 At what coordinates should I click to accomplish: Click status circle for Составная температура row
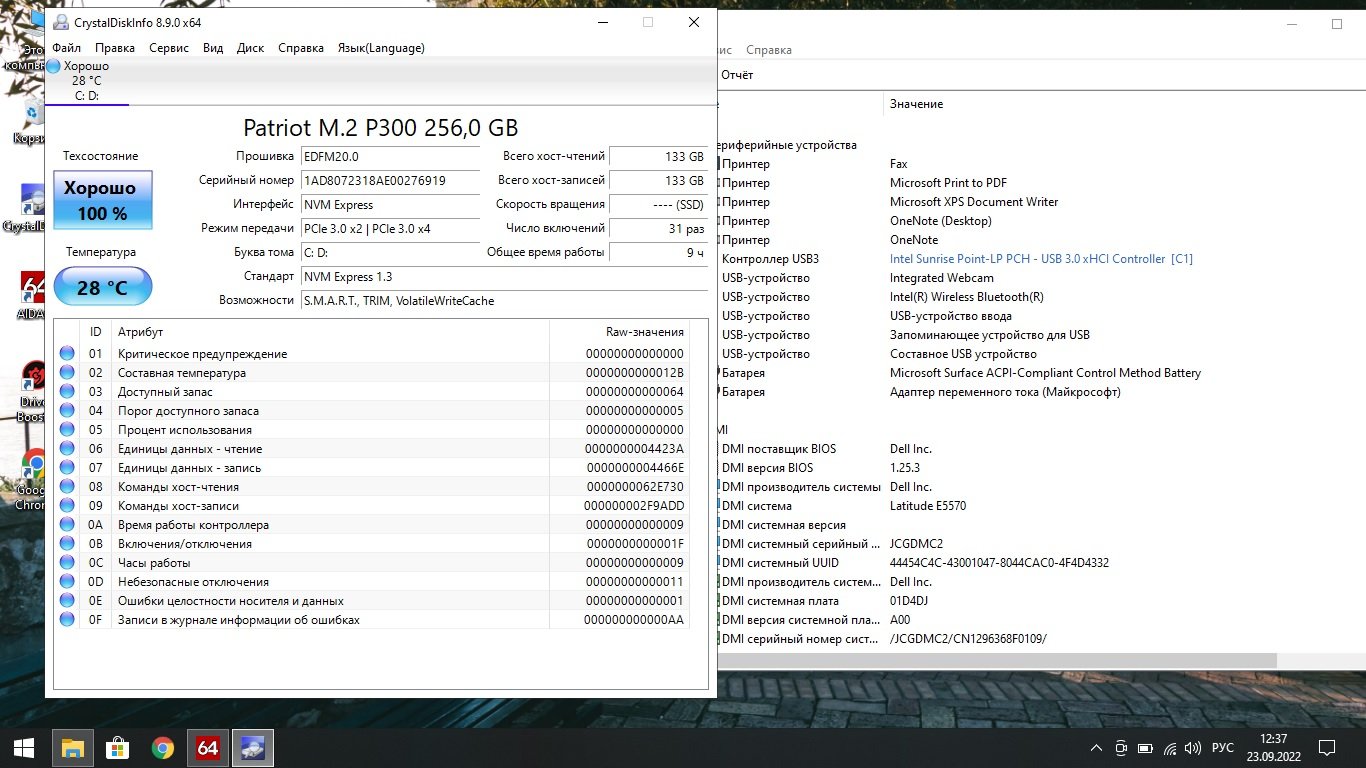[x=67, y=372]
